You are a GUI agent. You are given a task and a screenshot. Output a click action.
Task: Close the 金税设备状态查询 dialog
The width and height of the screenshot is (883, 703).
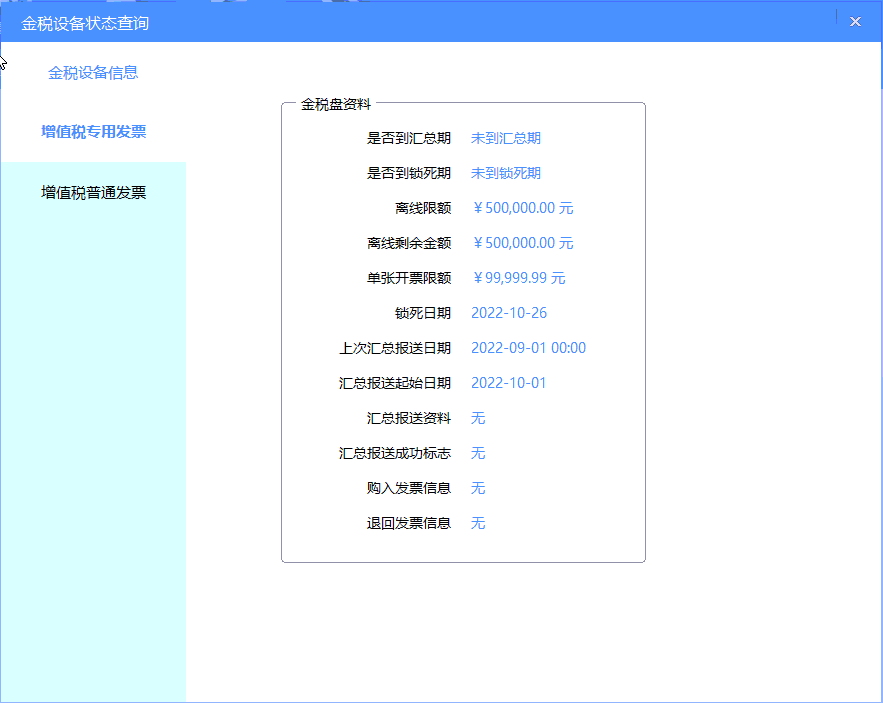(x=855, y=22)
